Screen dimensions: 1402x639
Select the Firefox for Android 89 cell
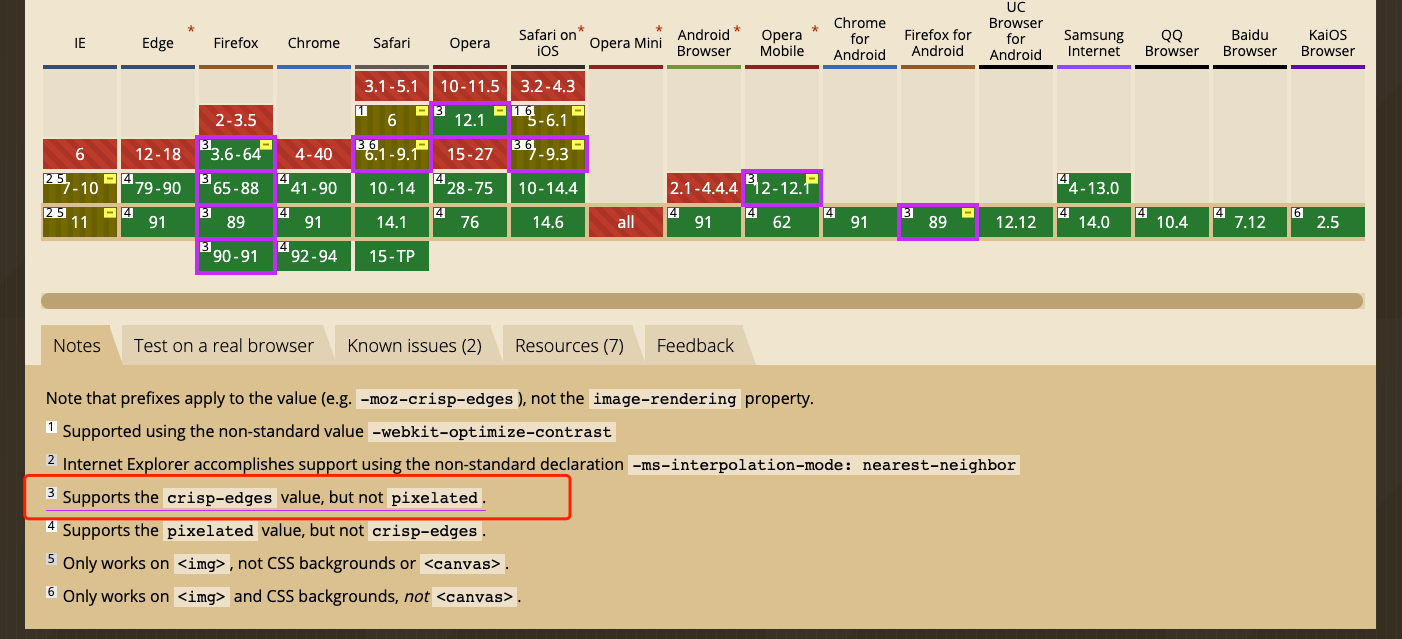938,222
